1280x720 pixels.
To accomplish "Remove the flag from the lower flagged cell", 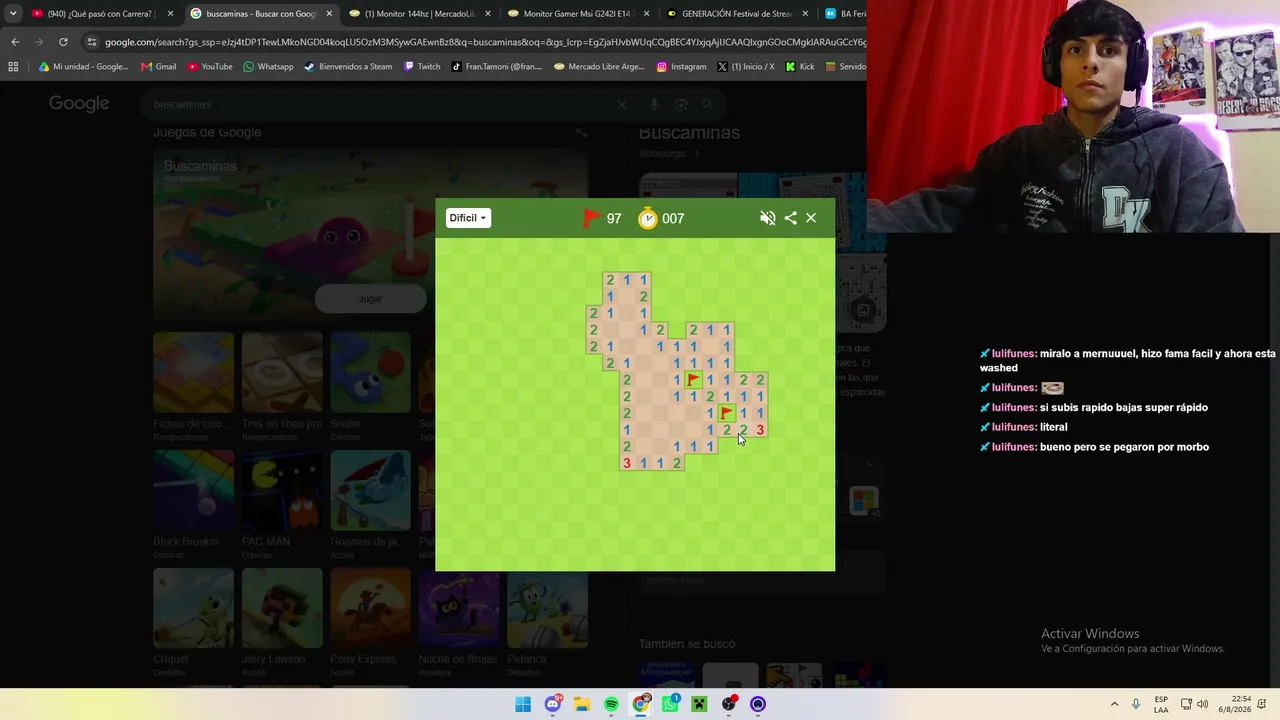I will [727, 413].
